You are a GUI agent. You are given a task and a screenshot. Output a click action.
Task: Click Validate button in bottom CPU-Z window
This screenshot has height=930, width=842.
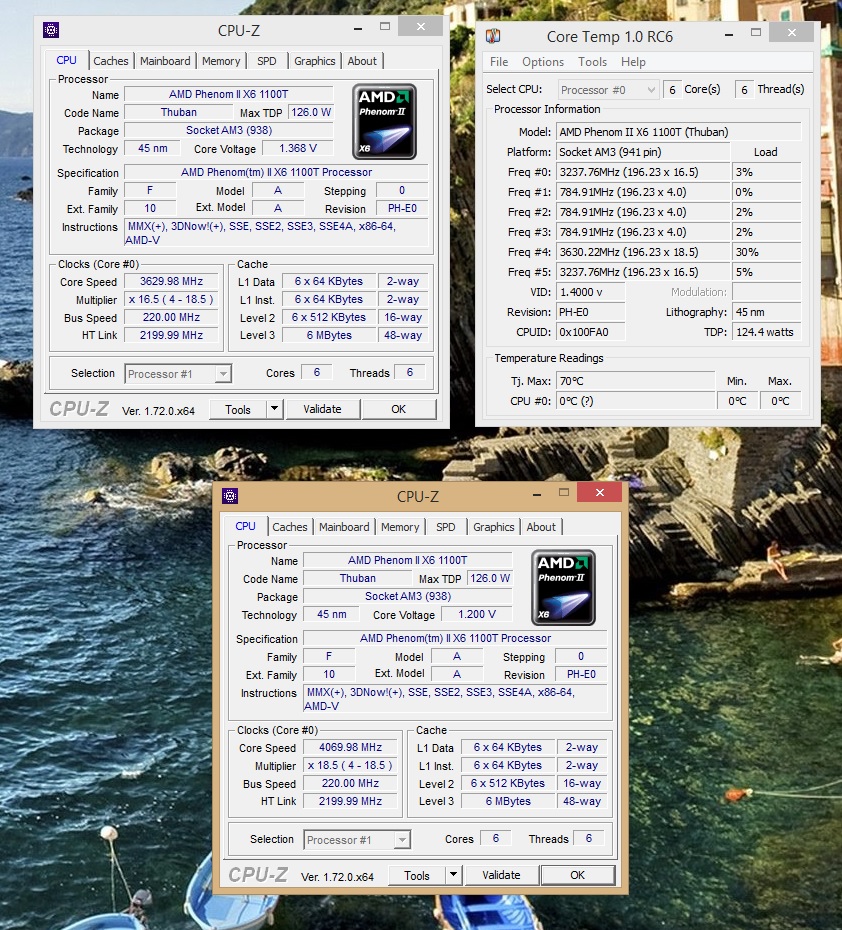(x=502, y=875)
